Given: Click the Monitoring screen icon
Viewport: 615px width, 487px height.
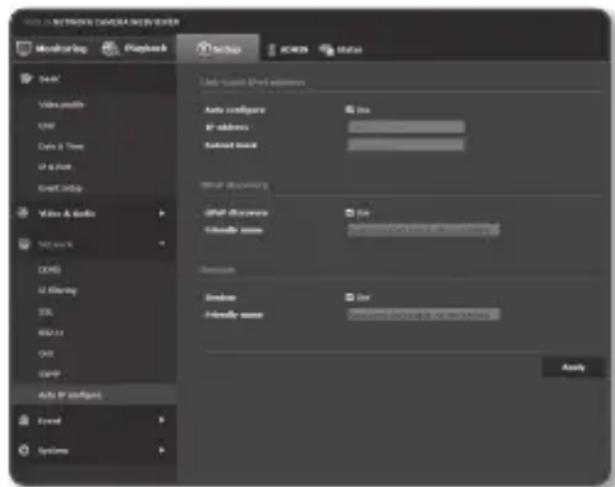Looking at the screenshot, I should point(24,49).
